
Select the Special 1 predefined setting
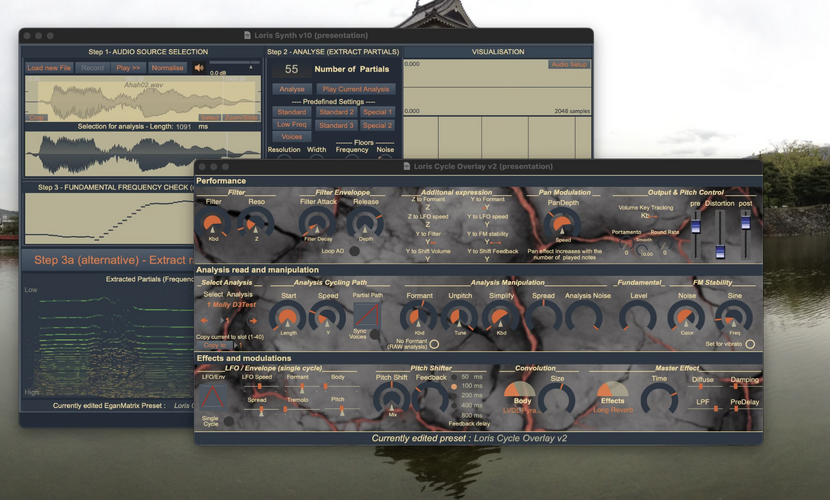point(377,112)
